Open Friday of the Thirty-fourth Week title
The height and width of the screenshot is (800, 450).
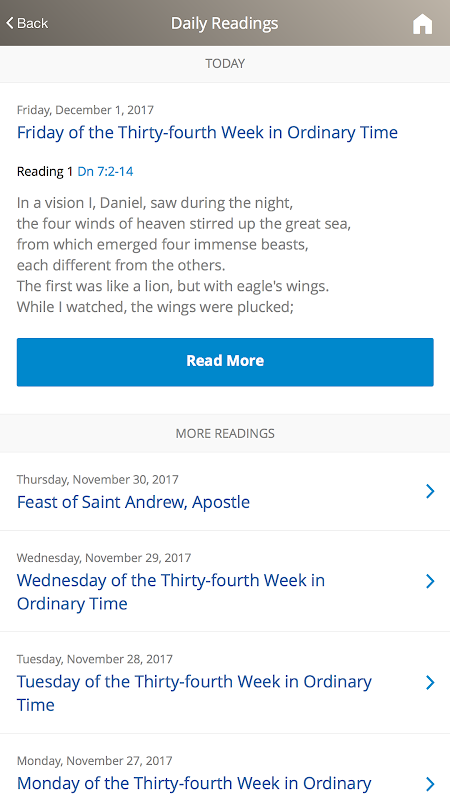tap(207, 133)
